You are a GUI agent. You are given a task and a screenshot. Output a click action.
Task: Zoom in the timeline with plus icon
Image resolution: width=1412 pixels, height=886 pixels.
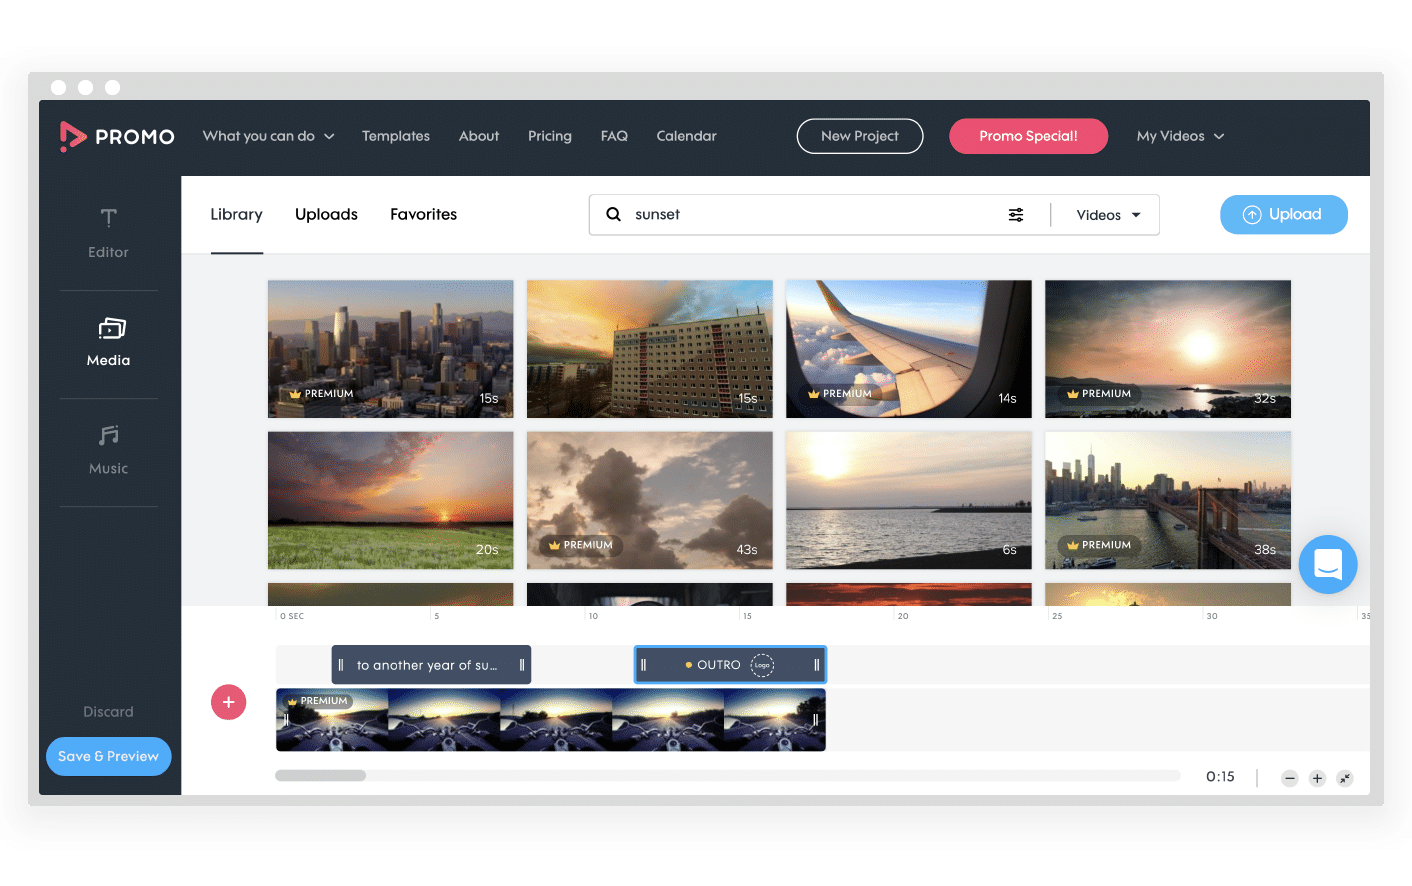tap(1317, 777)
